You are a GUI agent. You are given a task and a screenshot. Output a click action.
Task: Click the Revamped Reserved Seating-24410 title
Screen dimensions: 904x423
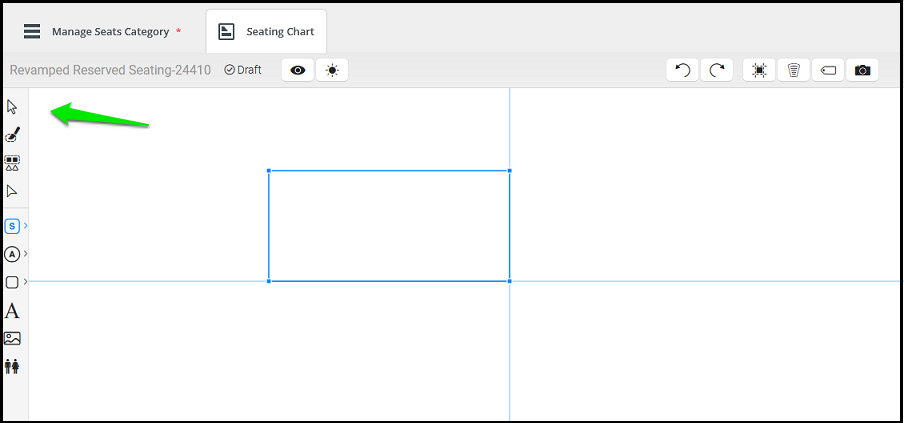point(110,70)
